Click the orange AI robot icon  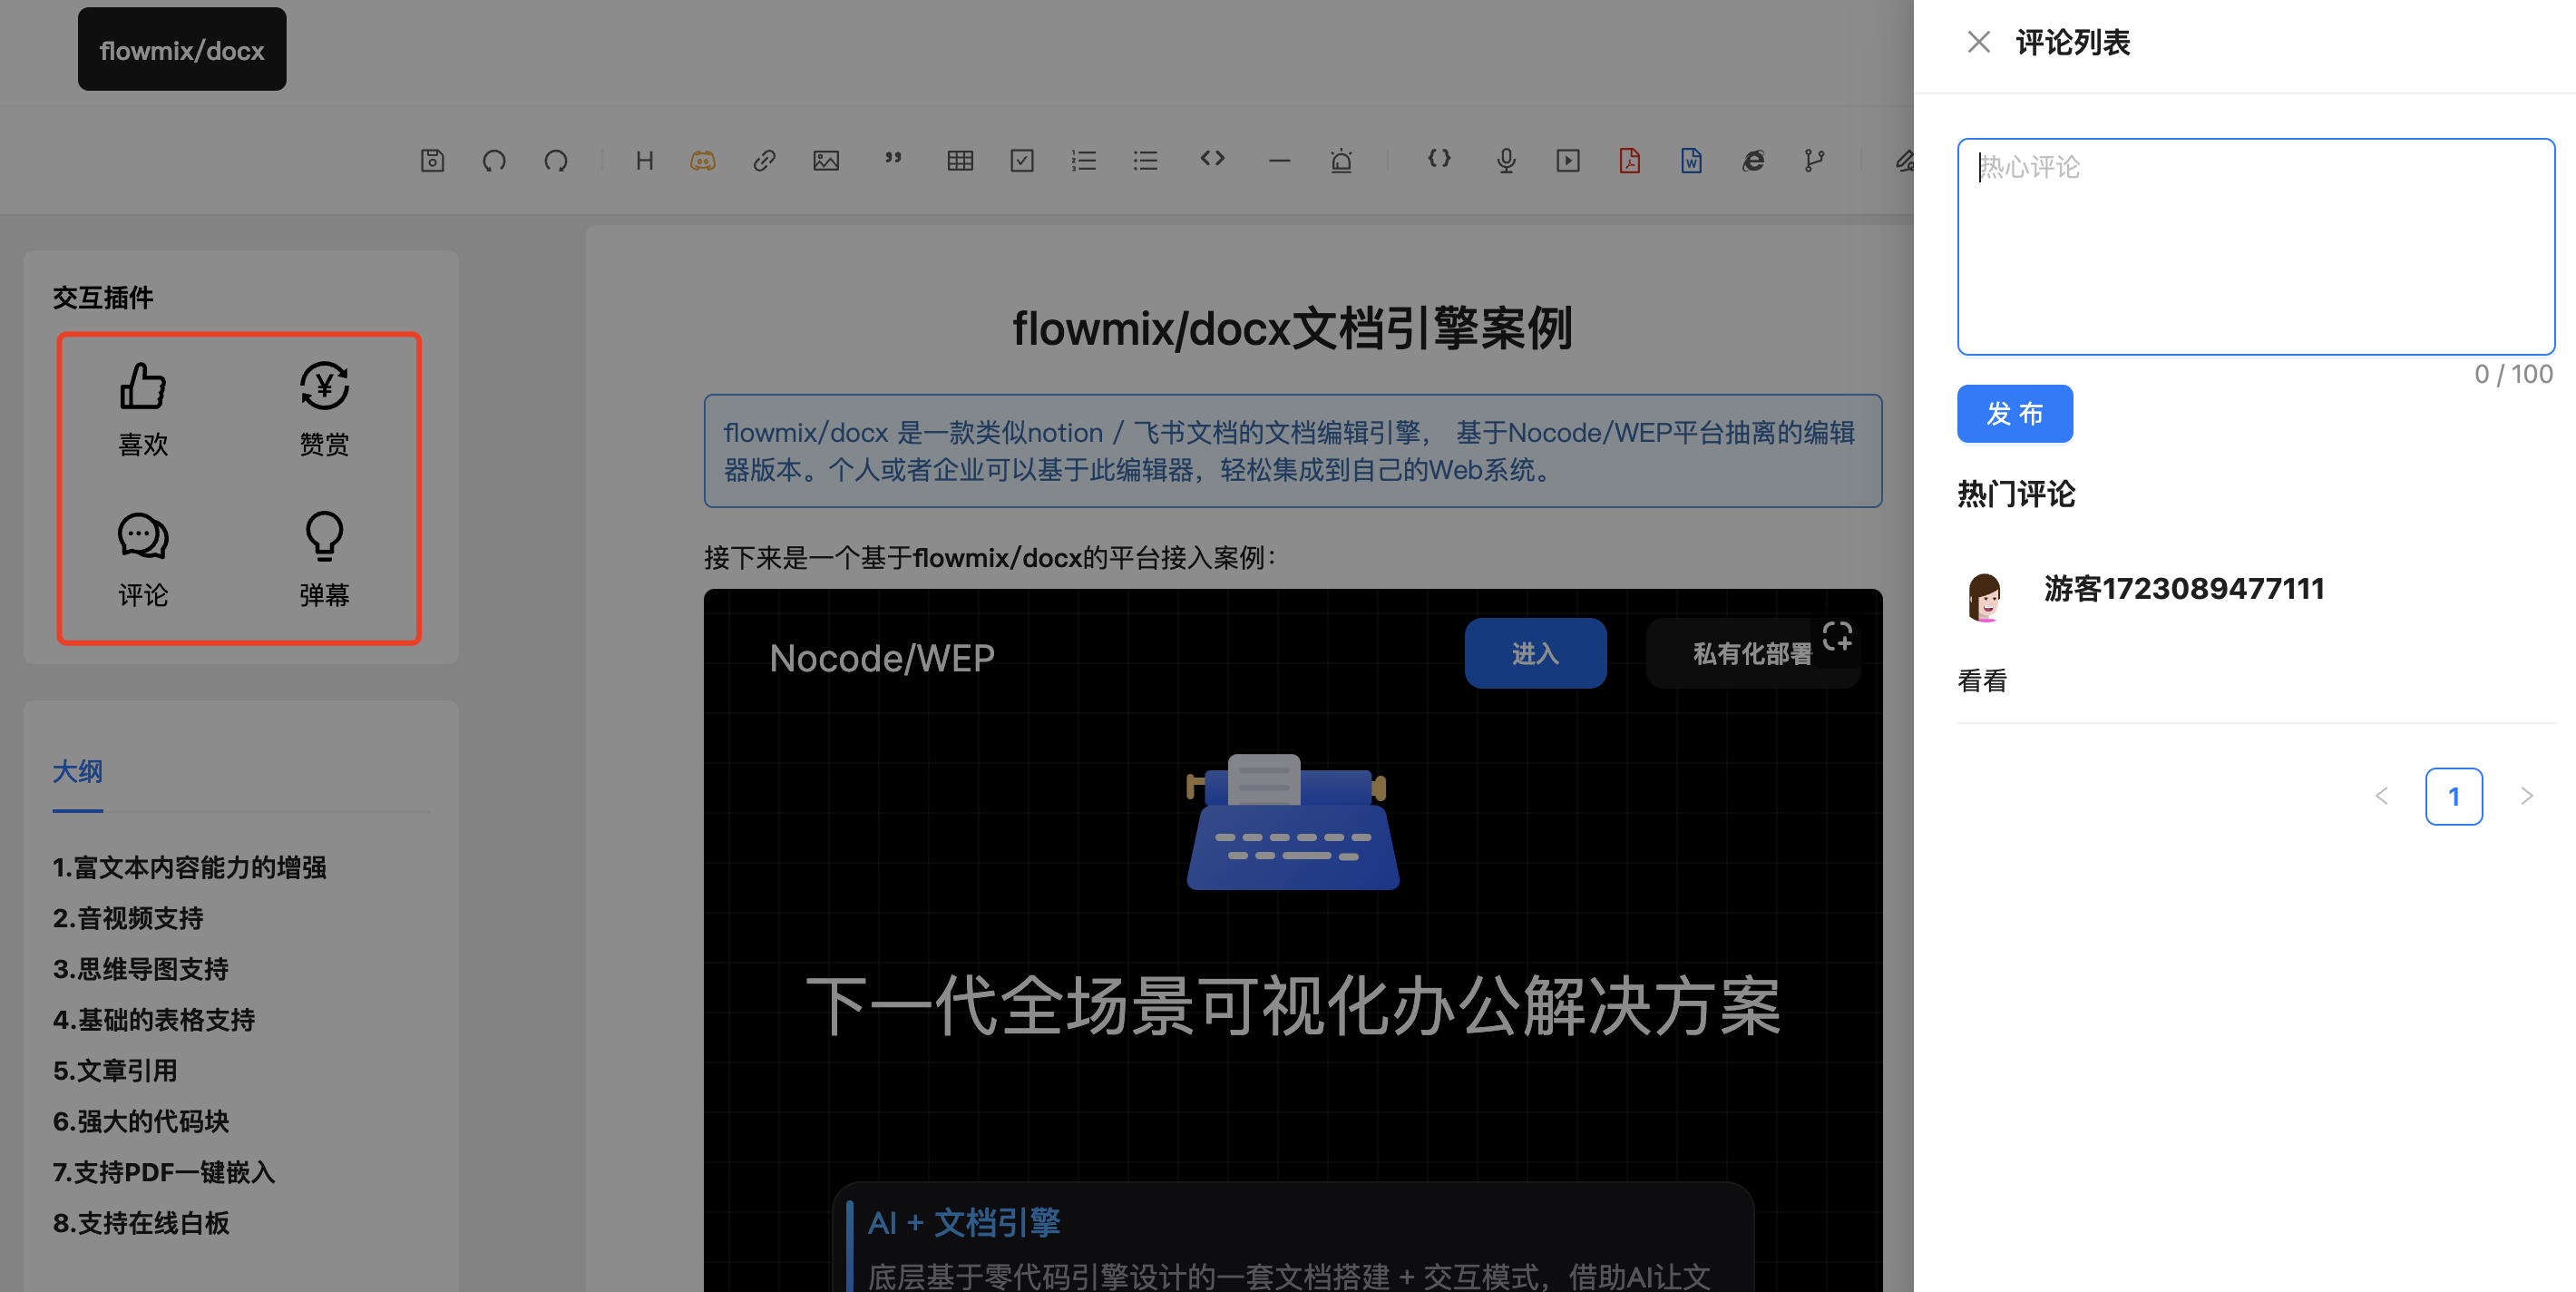pyautogui.click(x=703, y=160)
